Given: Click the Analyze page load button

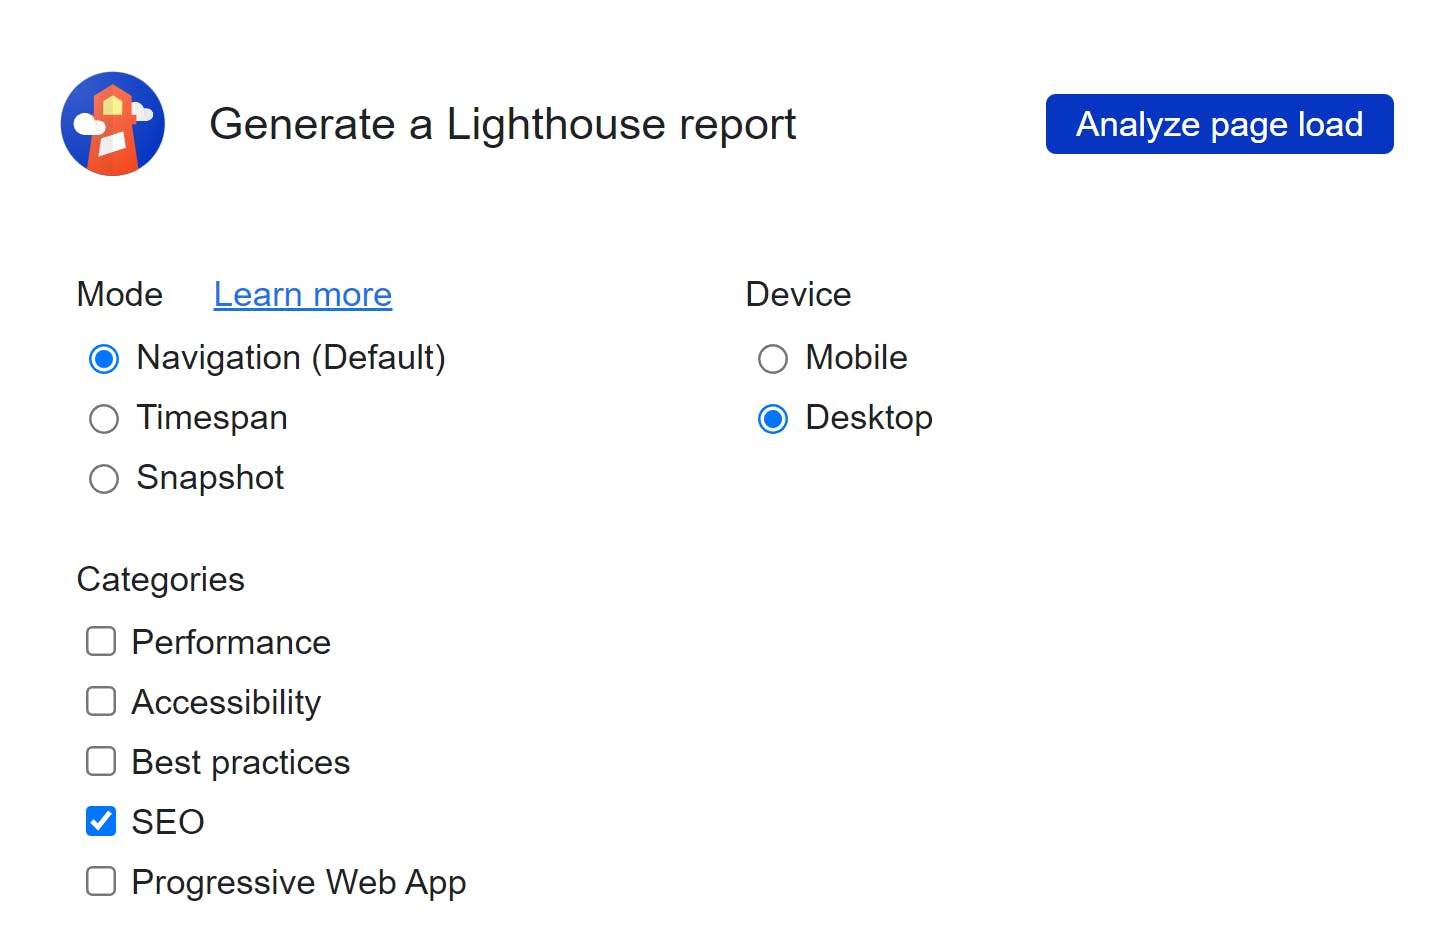Looking at the screenshot, I should click(x=1219, y=124).
